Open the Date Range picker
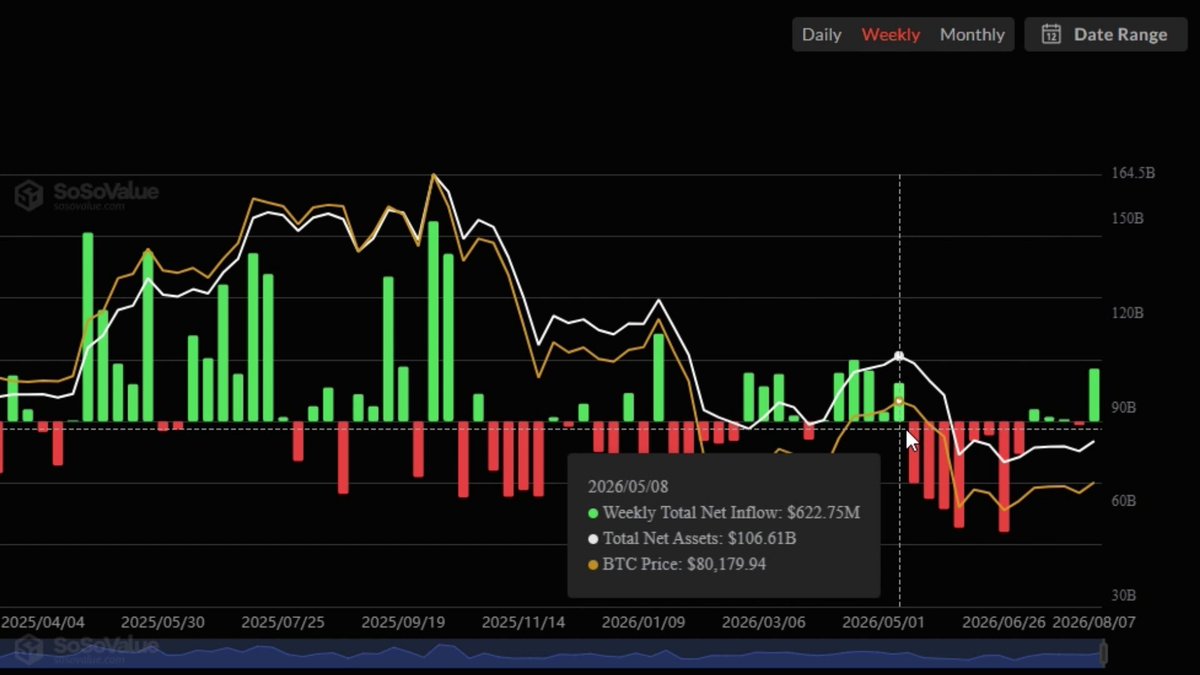The height and width of the screenshot is (675, 1200). (x=1105, y=34)
